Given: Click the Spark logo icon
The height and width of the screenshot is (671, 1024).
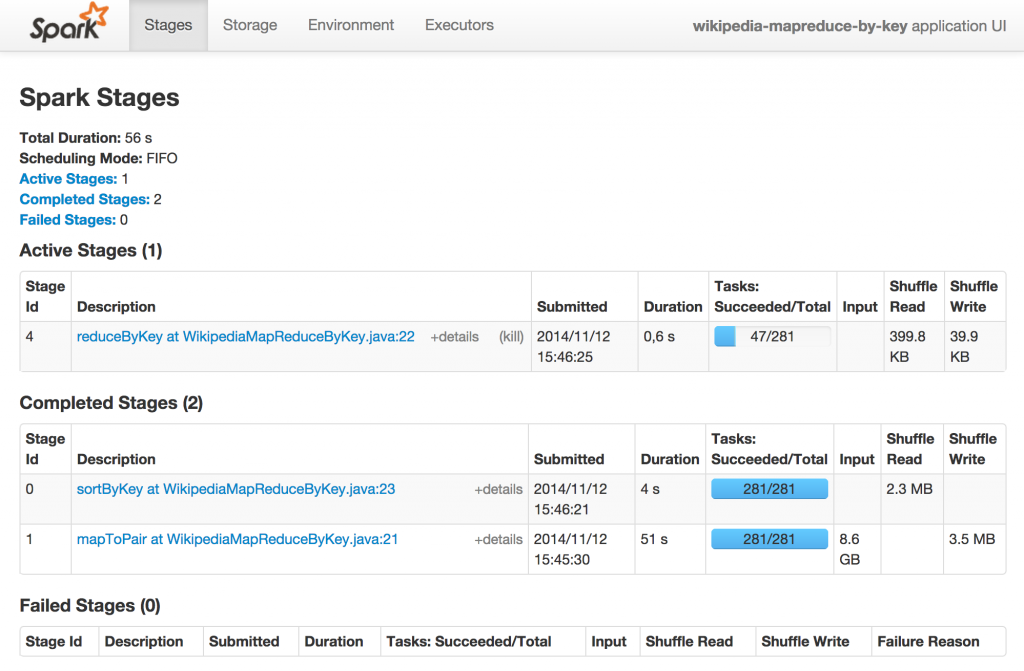Looking at the screenshot, I should [x=68, y=25].
